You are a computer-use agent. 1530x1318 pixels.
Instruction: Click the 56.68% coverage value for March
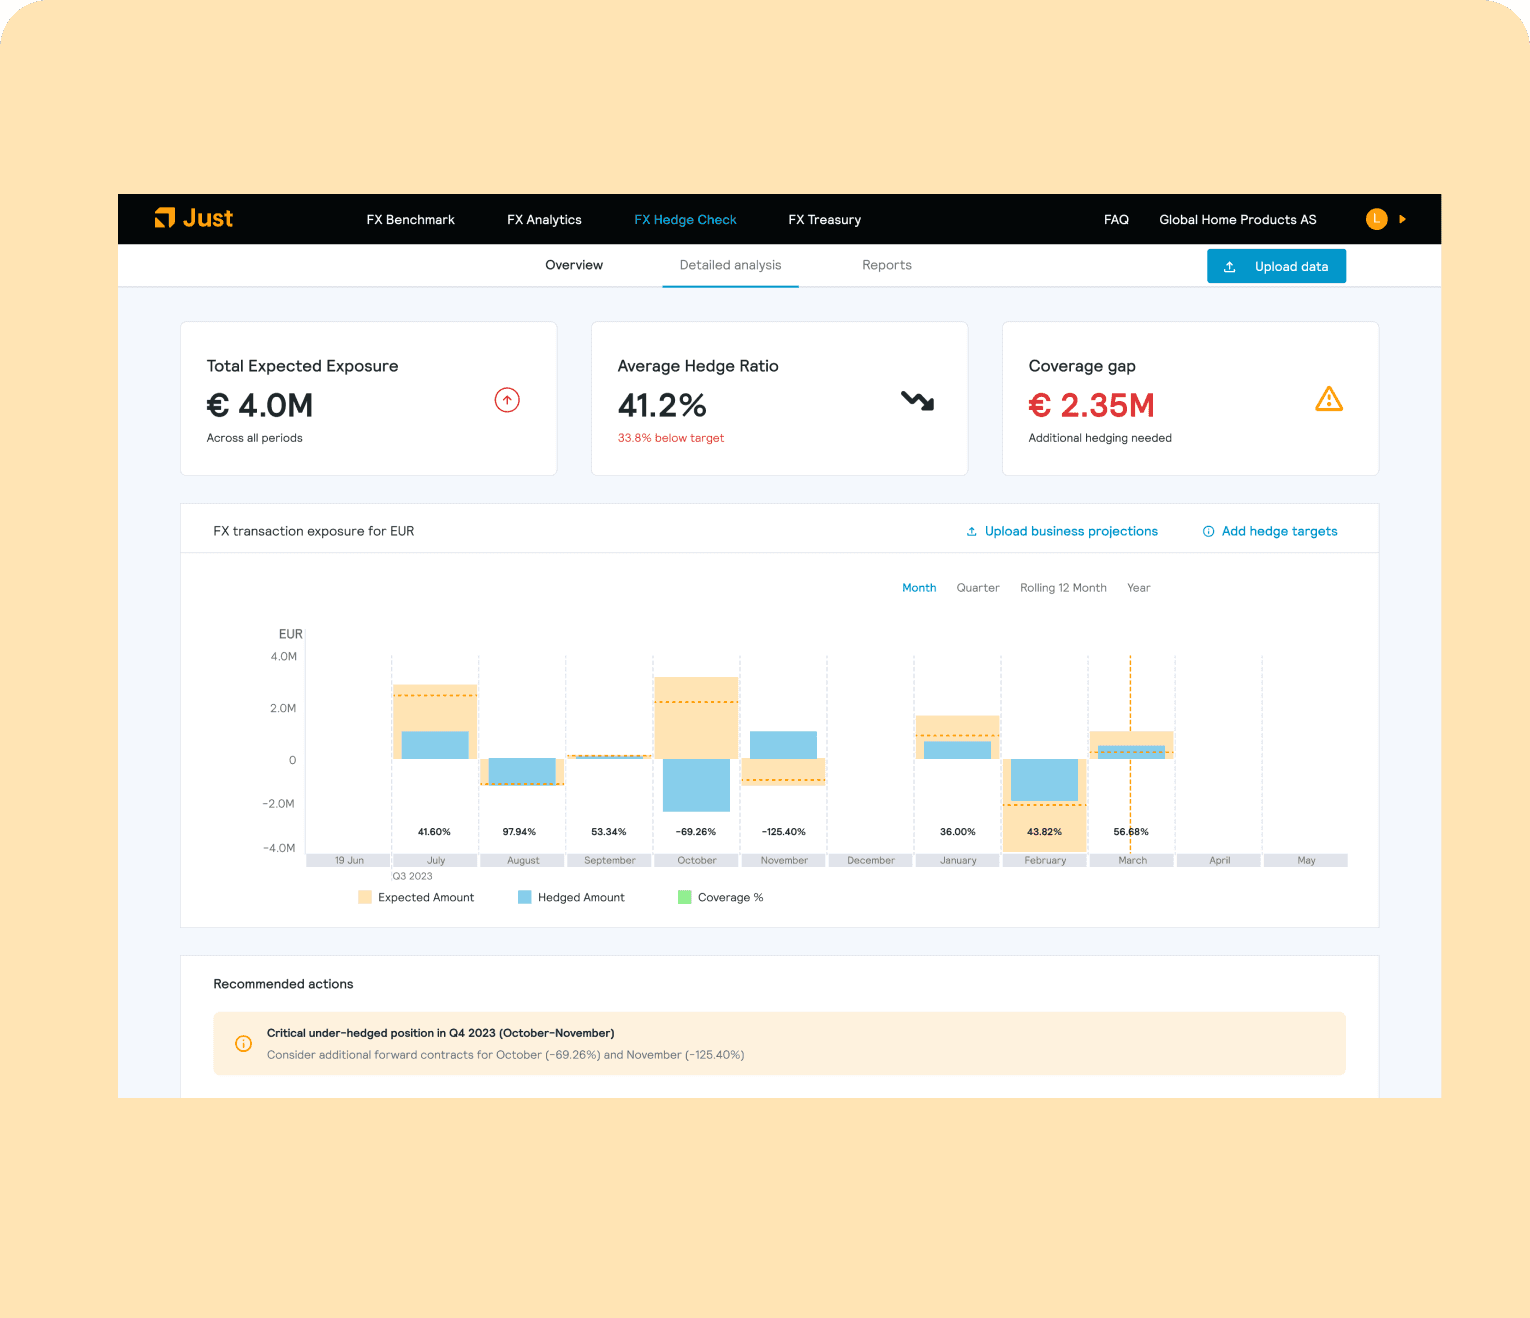tap(1131, 832)
